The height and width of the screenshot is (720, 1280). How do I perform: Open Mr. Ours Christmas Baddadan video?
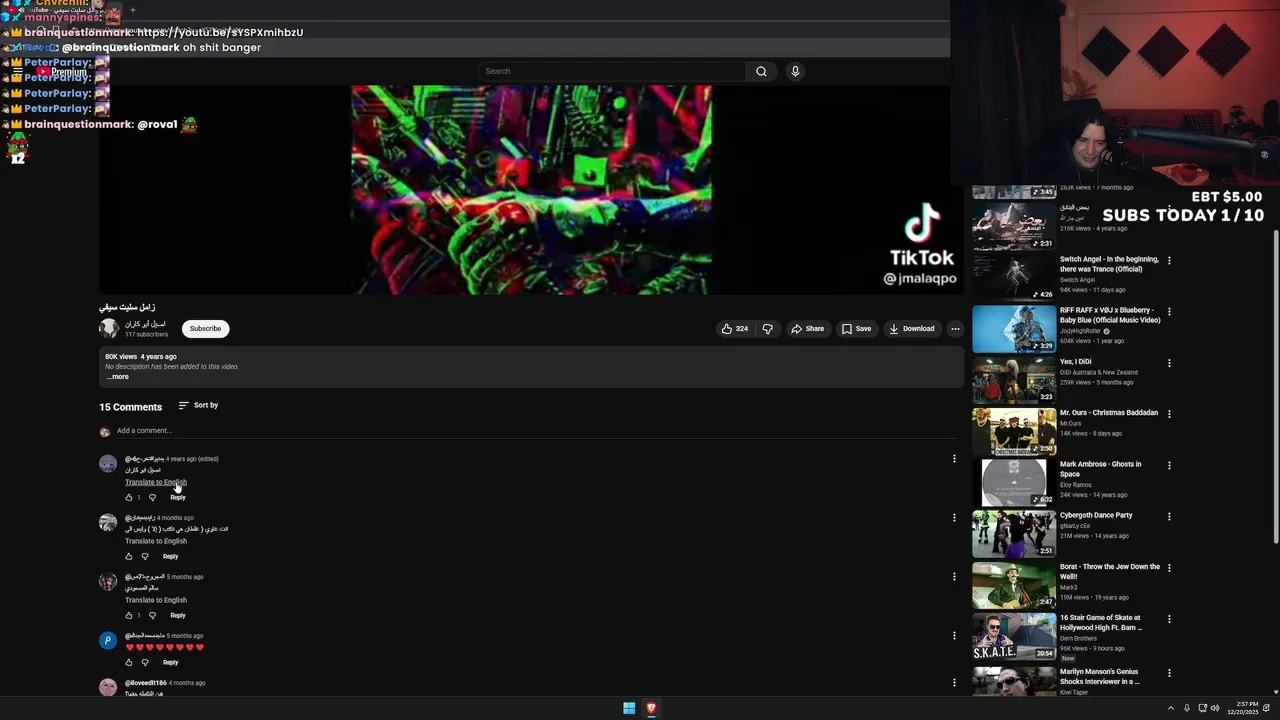coord(1014,431)
